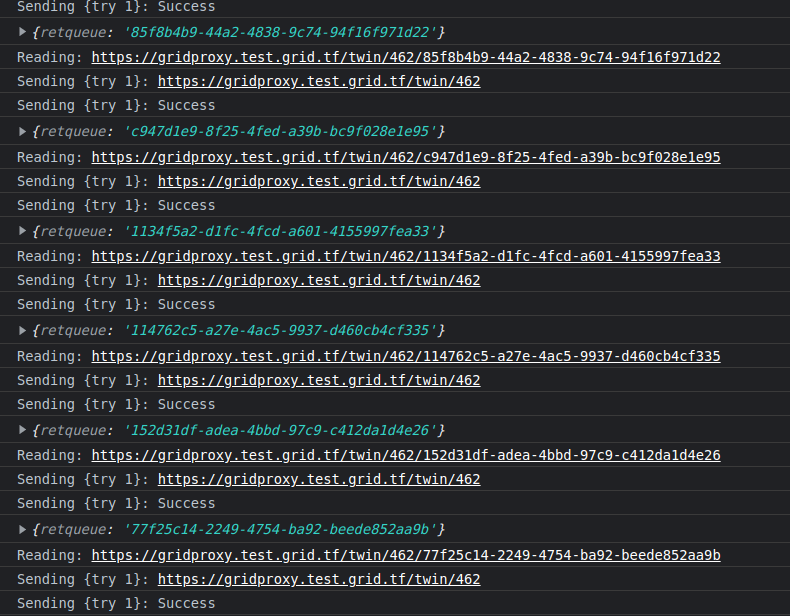Select retqueue value '85f8b4b9-44a2-4838-9c74-94f16f971d22'
This screenshot has width=790, height=616.
280,32
